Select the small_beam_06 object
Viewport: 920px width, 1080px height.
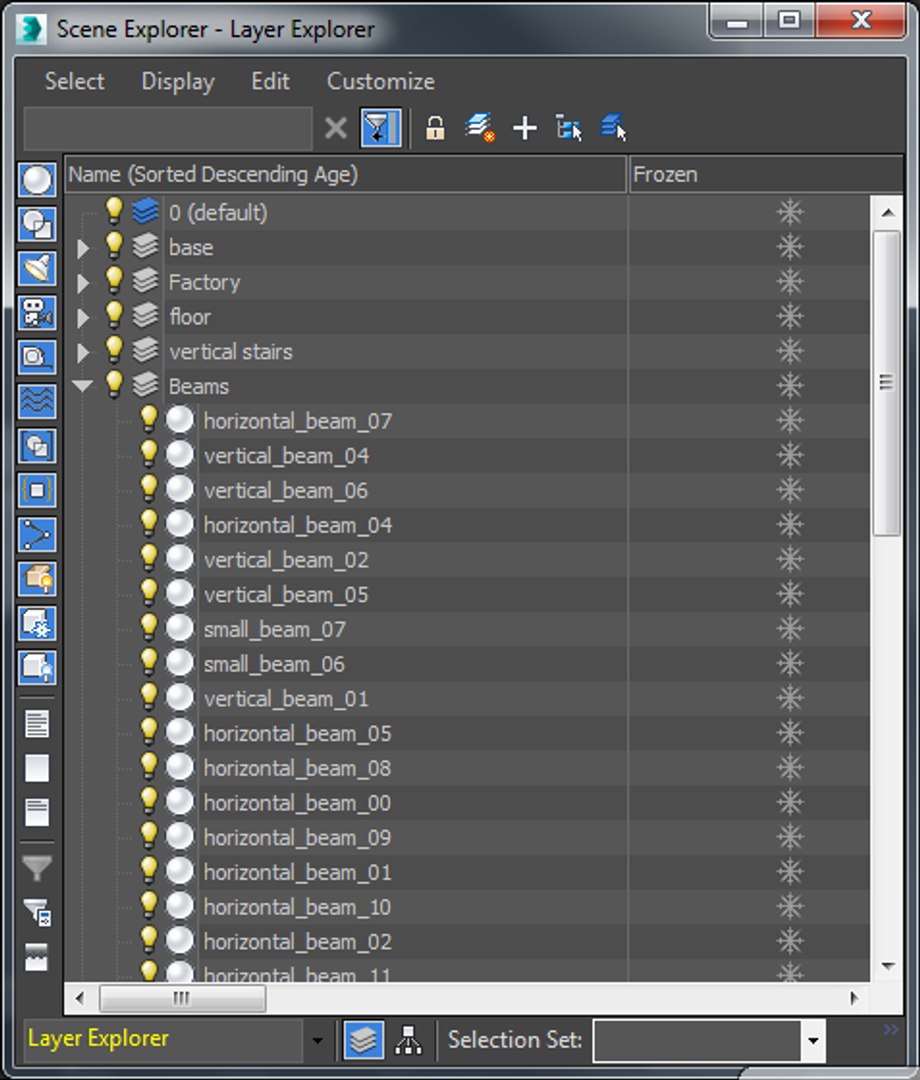click(x=274, y=664)
